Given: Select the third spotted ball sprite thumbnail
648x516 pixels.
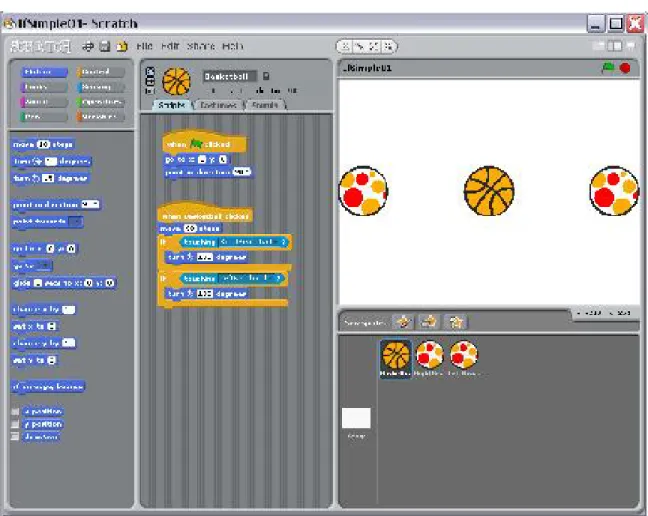Looking at the screenshot, I should [464, 358].
